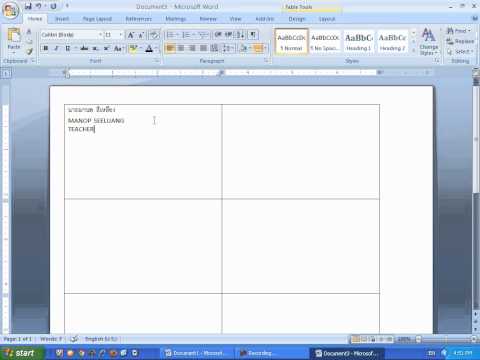Viewport: 480px width, 360px height.
Task: Open proofing errors icon in status bar
Action: click(74, 339)
